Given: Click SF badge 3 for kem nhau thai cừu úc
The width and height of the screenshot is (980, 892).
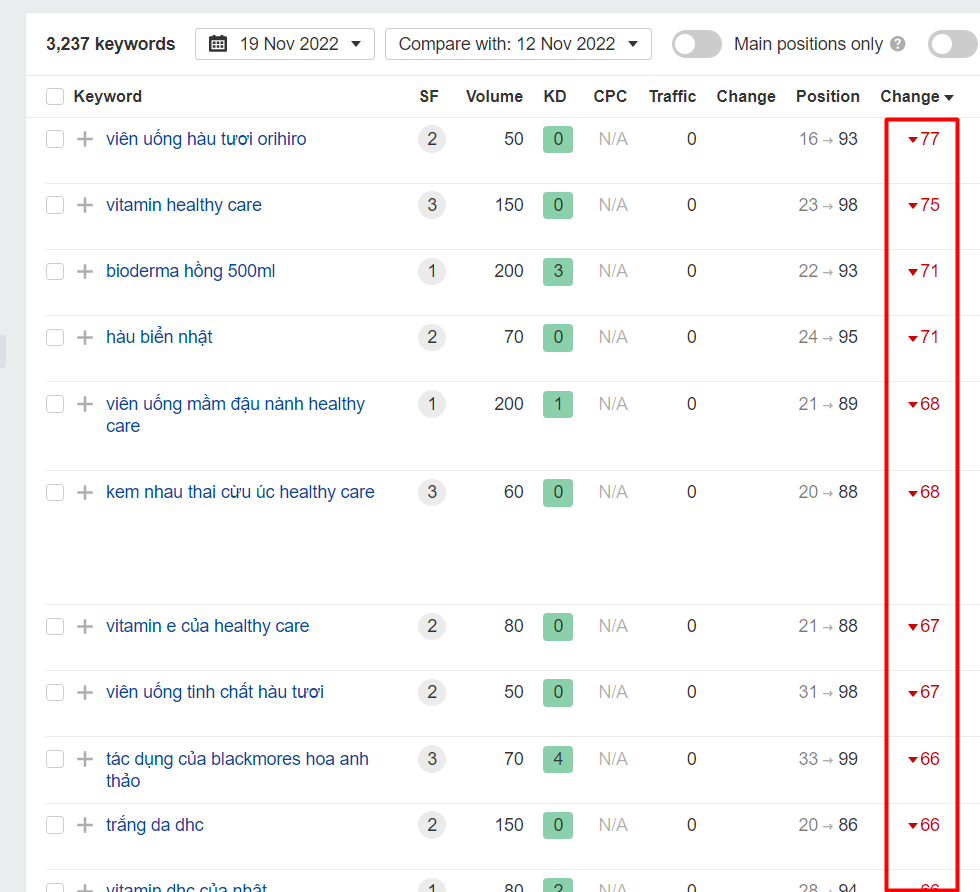Looking at the screenshot, I should pos(432,493).
